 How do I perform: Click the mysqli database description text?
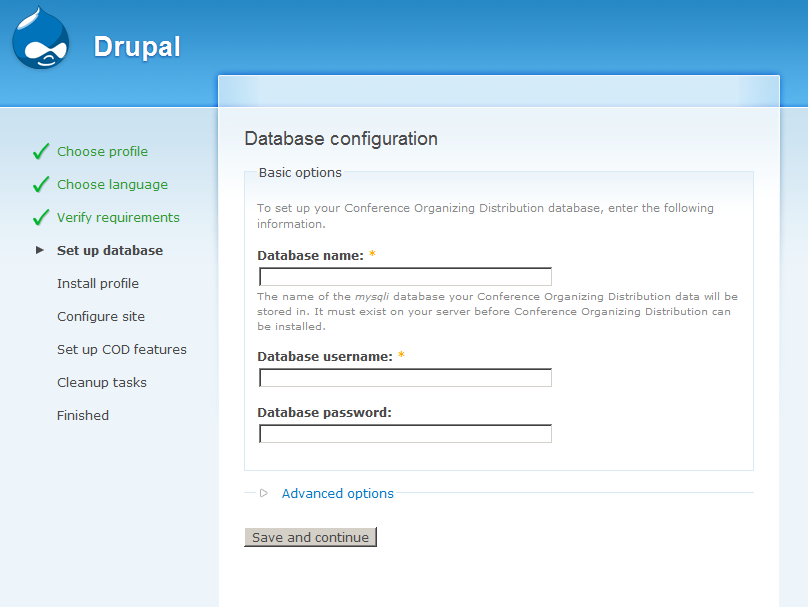coord(497,311)
